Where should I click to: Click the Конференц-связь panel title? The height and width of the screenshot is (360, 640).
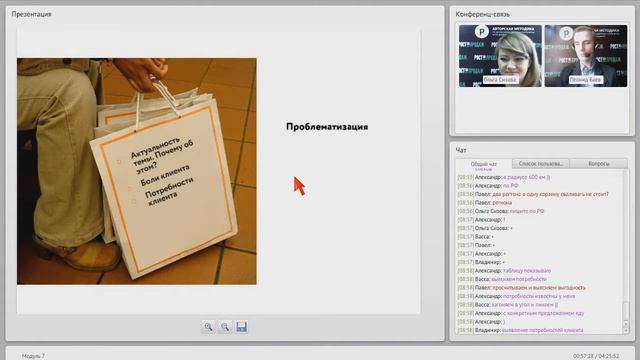point(482,14)
